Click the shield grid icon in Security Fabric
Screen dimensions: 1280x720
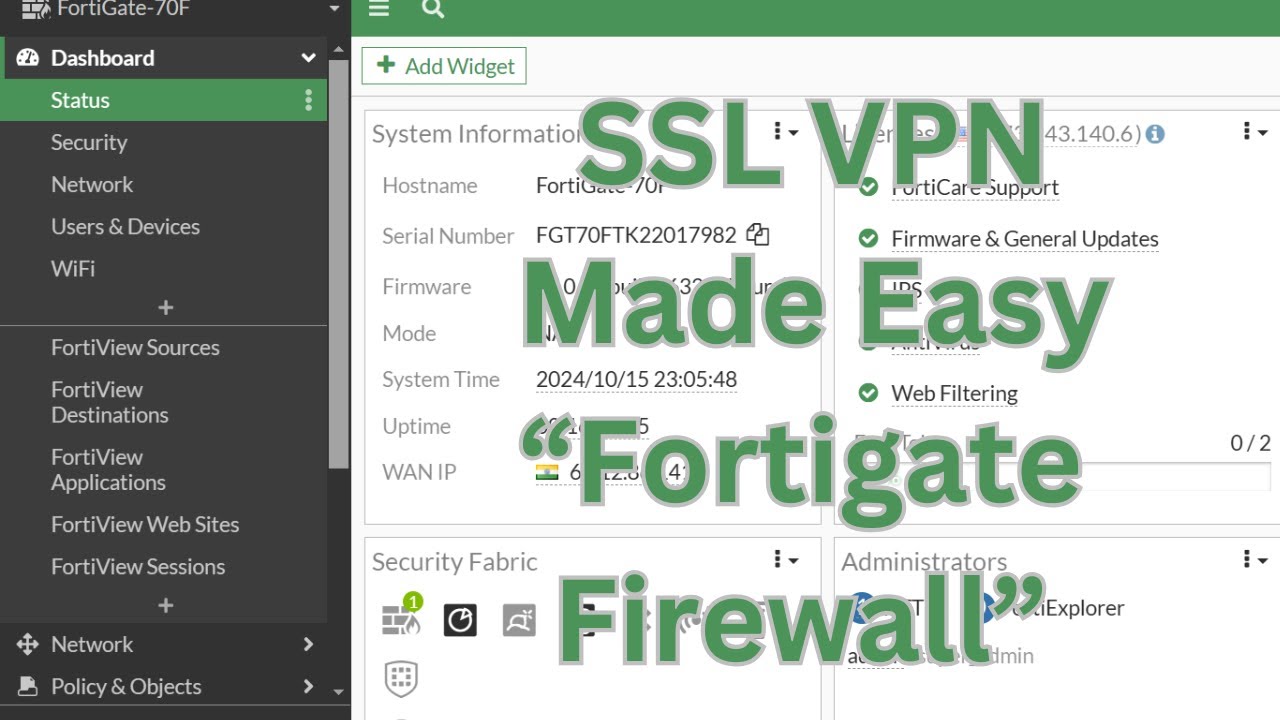click(401, 678)
